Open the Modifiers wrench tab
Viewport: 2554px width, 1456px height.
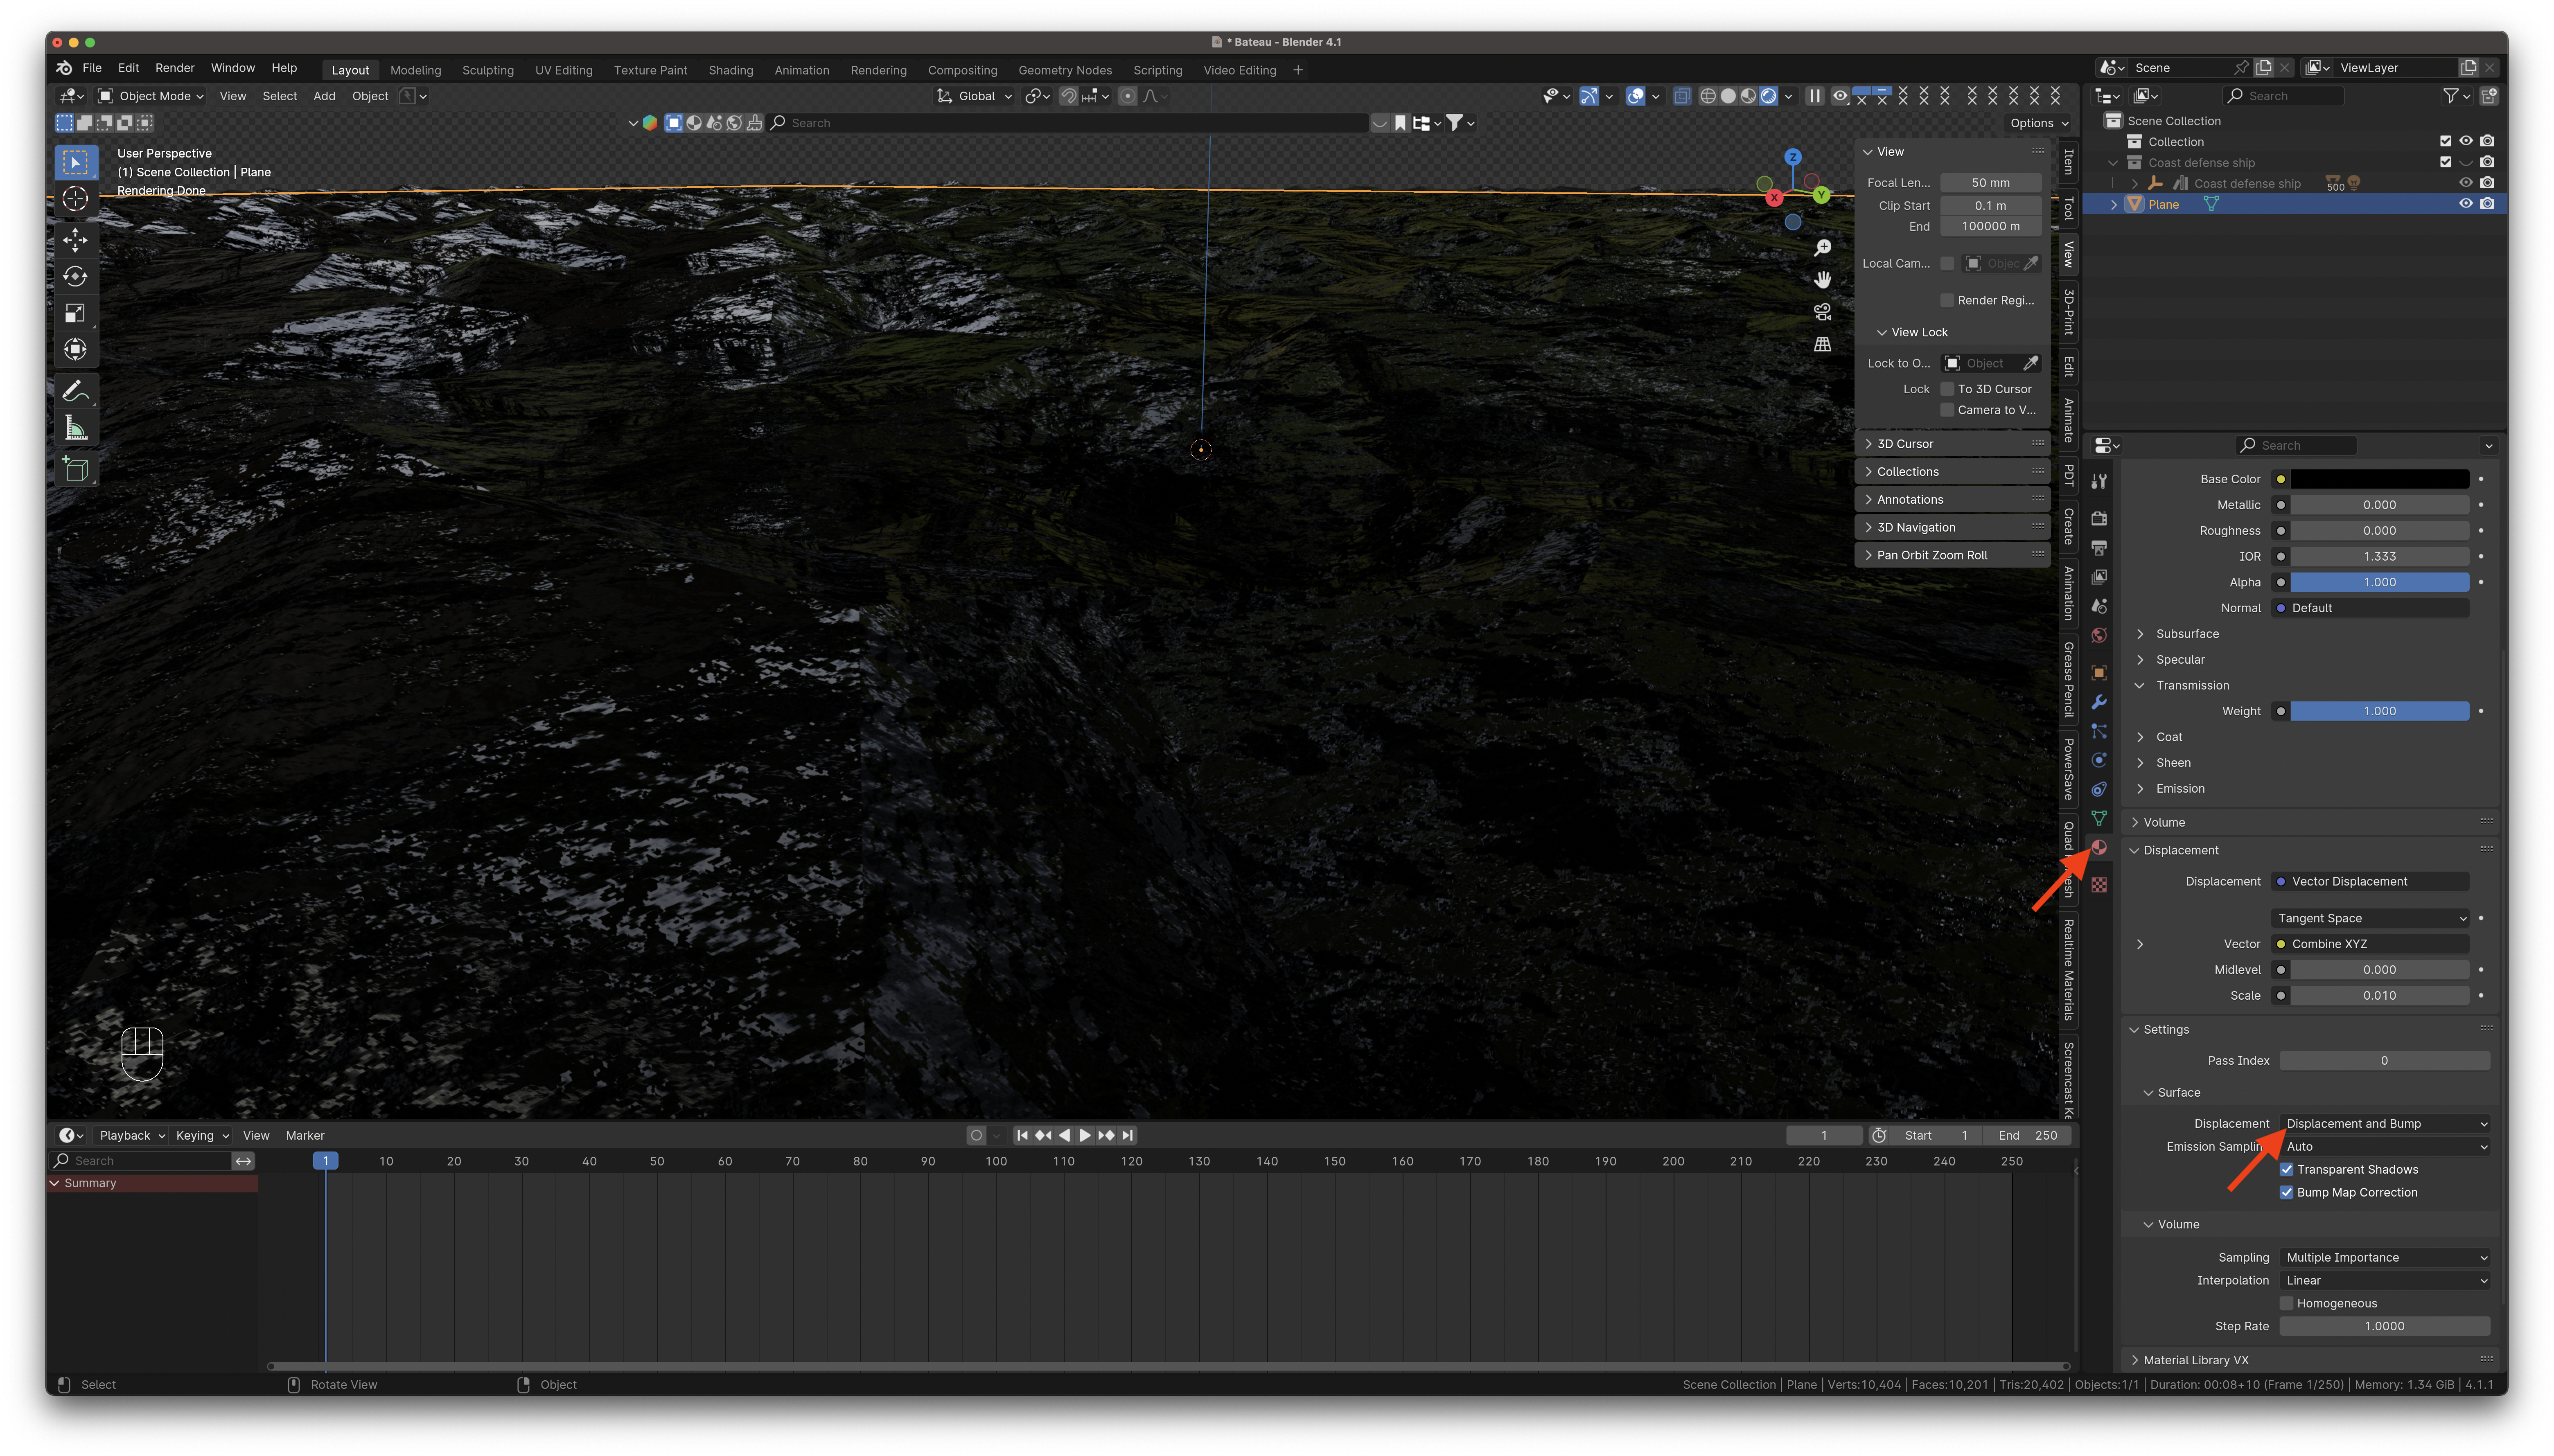2099,702
